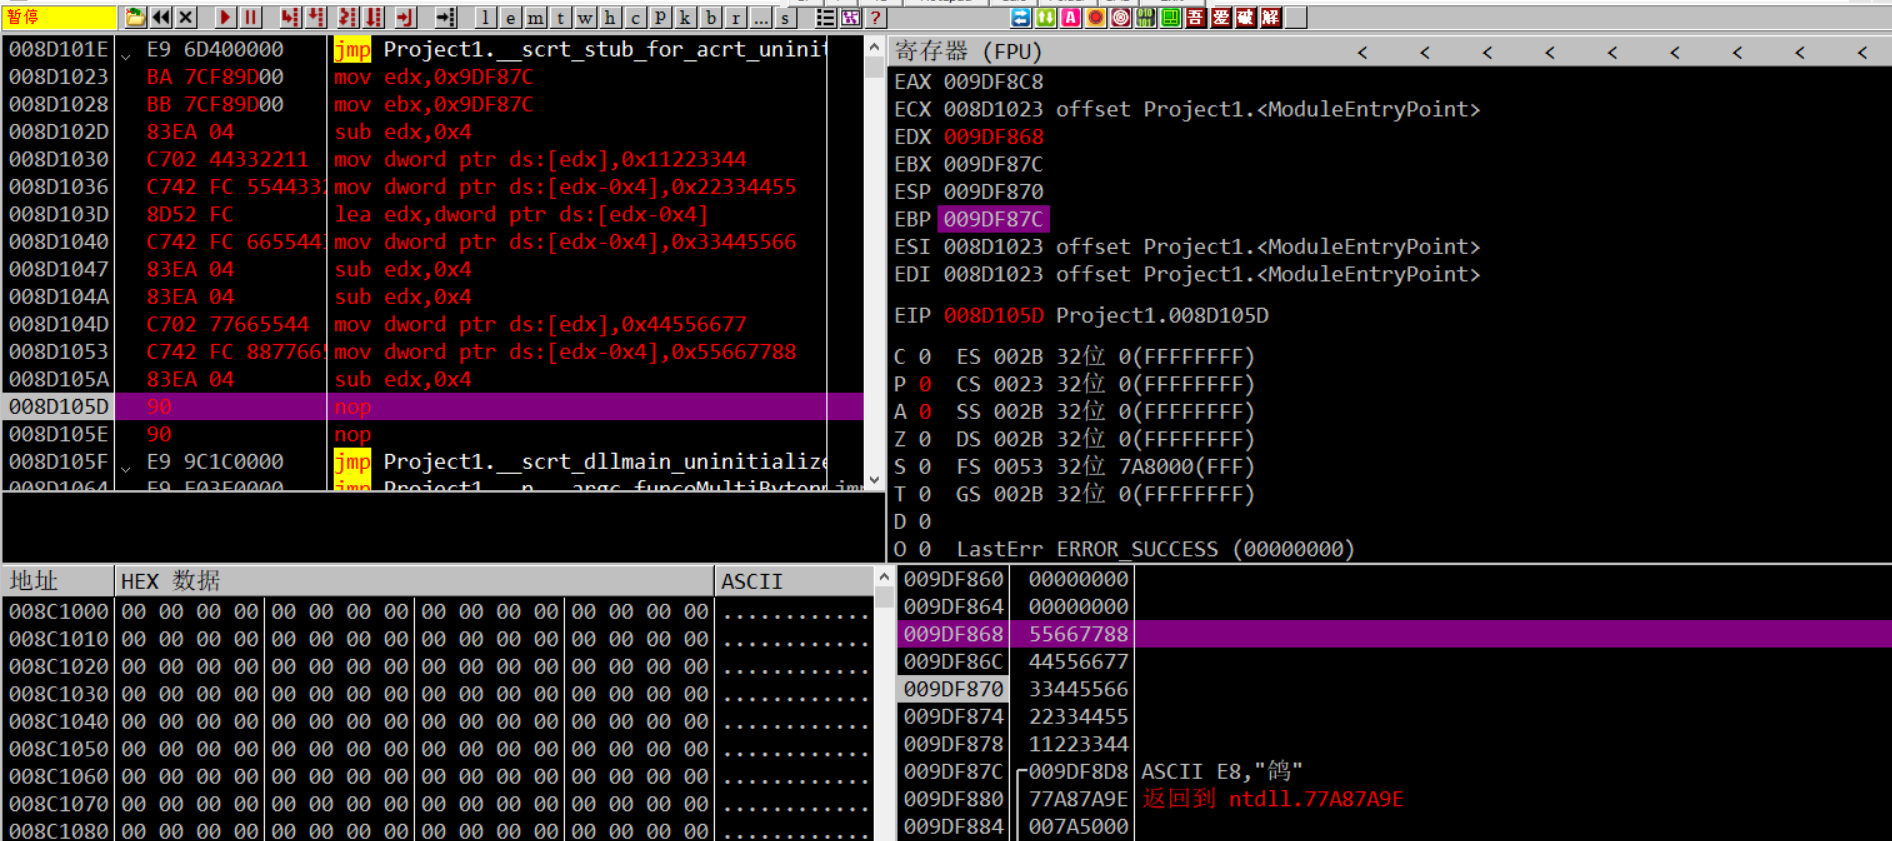Click the pink 'A' plugin icon
This screenshot has height=841, width=1892.
[1070, 17]
